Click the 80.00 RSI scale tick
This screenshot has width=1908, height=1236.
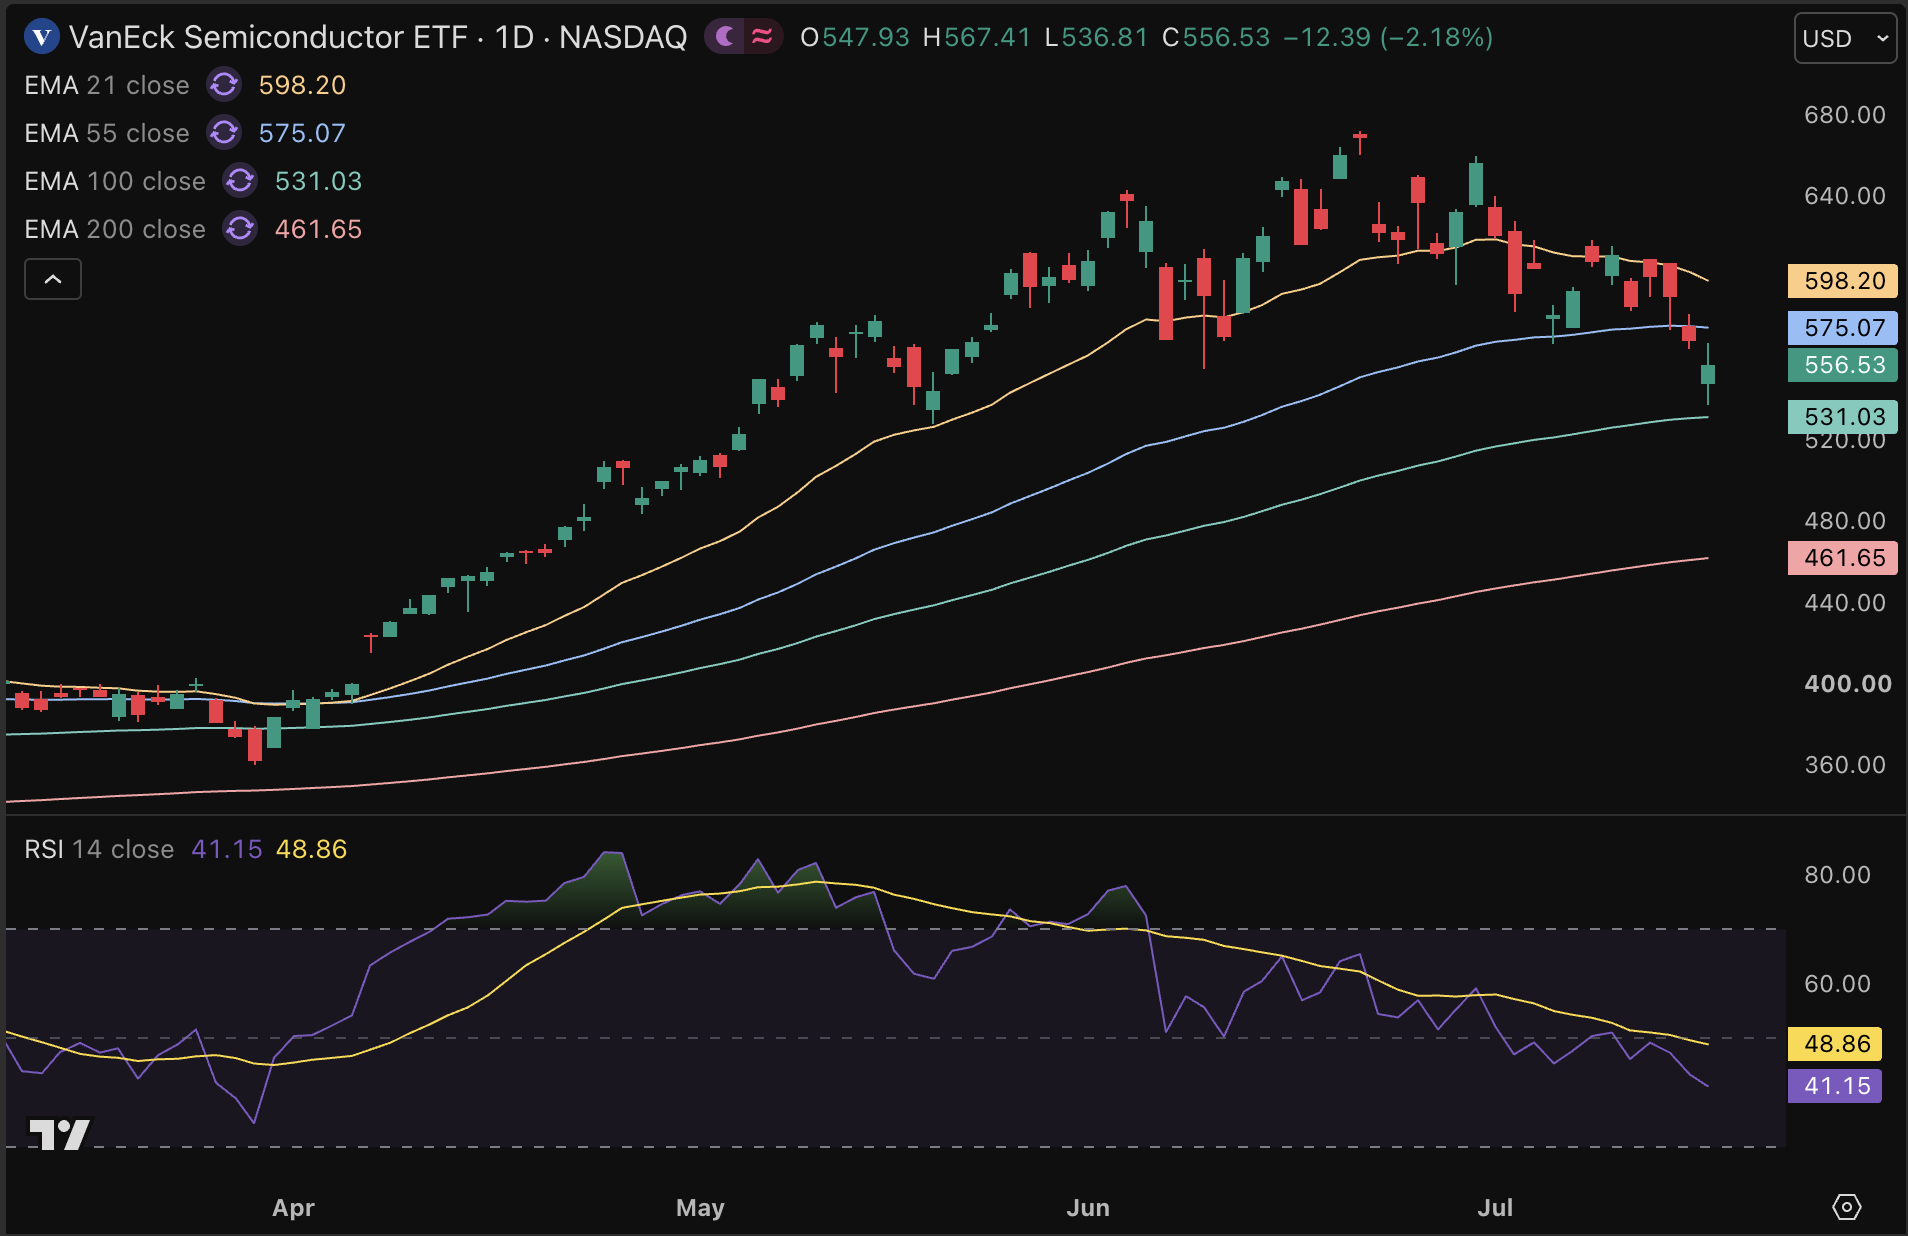[x=1837, y=875]
